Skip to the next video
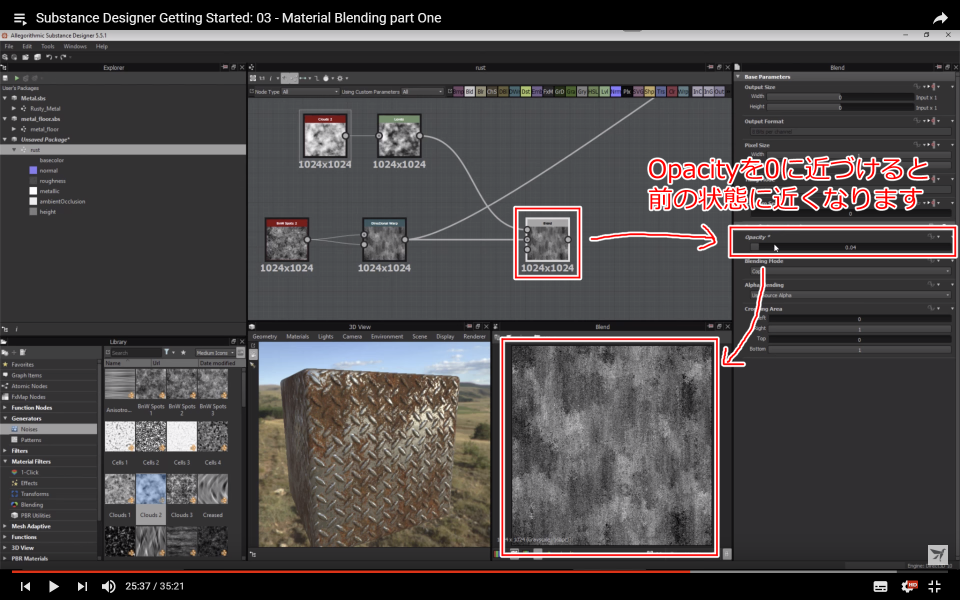This screenshot has height=600, width=960. 82,587
